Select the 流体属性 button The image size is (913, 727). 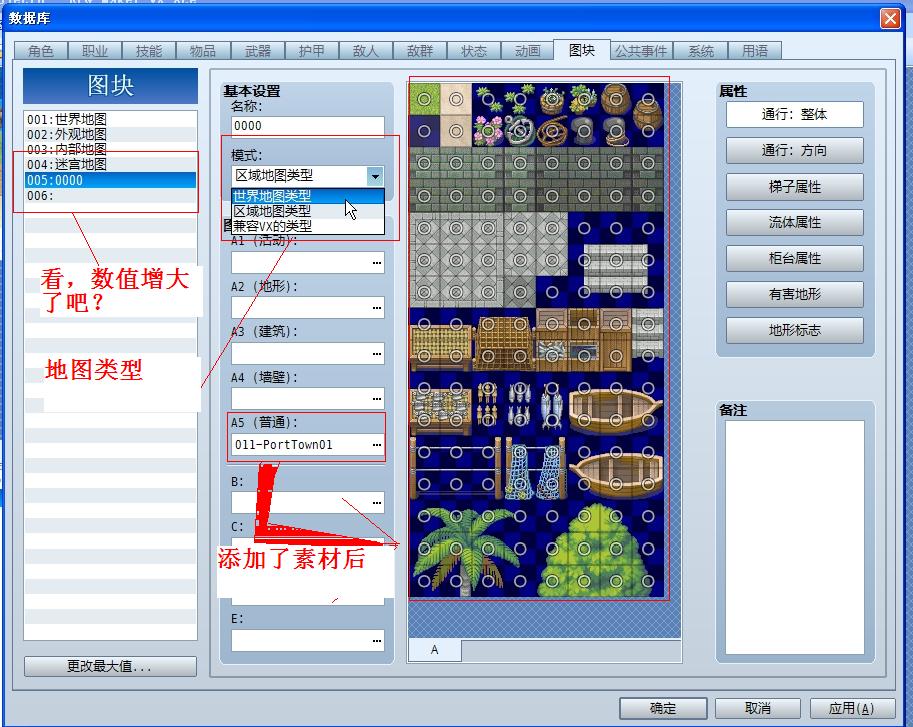[x=794, y=222]
